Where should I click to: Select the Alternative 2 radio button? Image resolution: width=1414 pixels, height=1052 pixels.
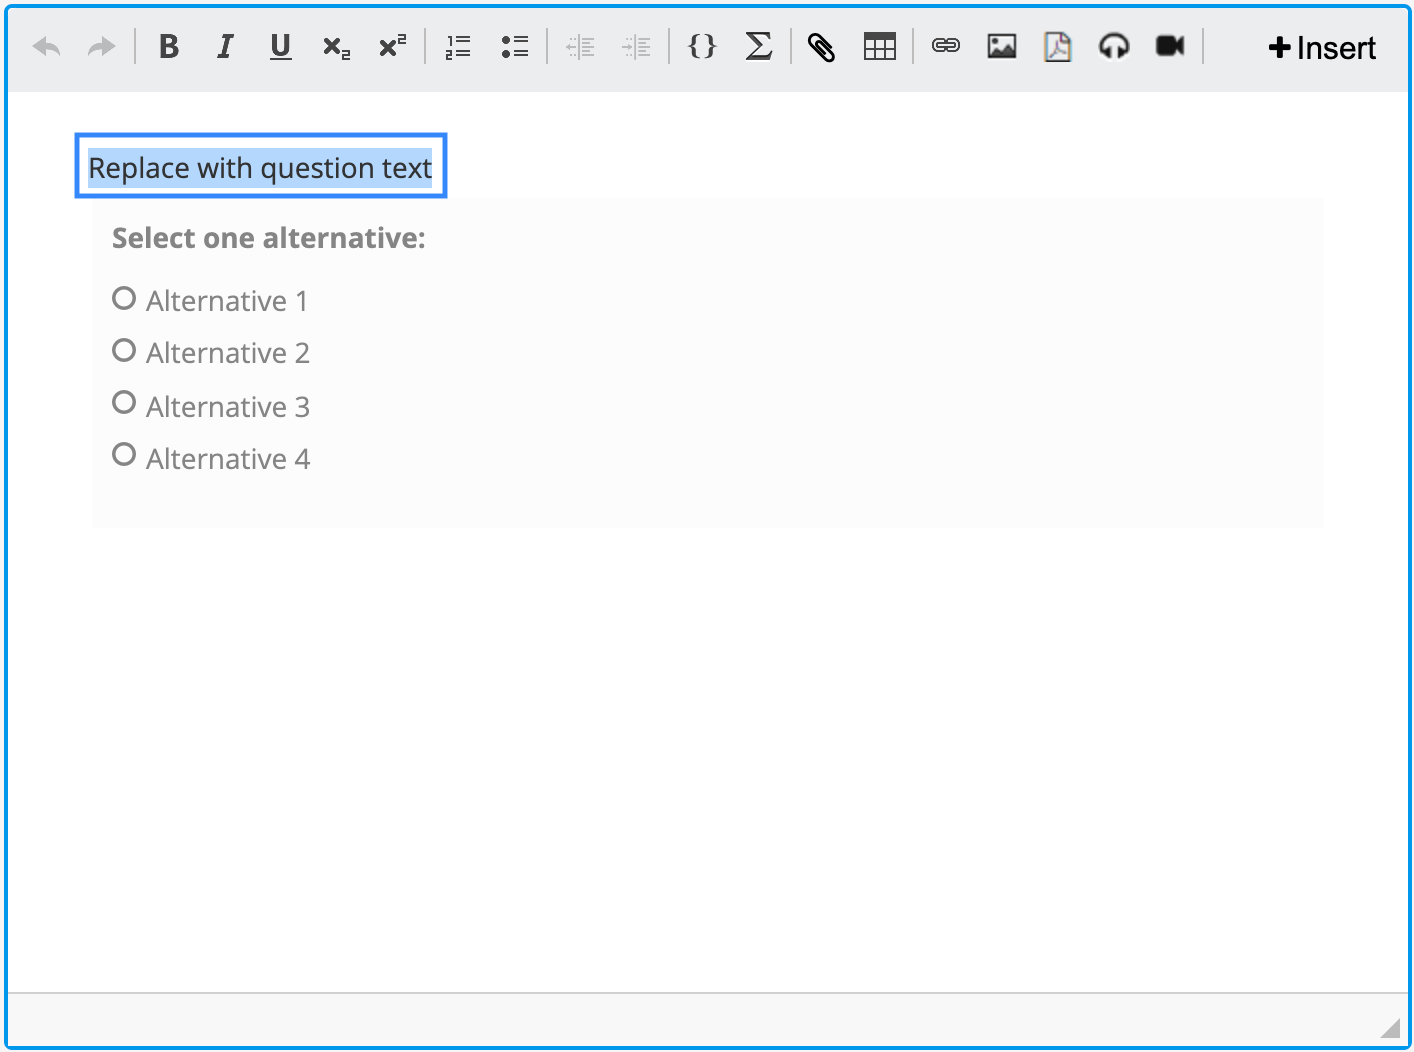(124, 350)
